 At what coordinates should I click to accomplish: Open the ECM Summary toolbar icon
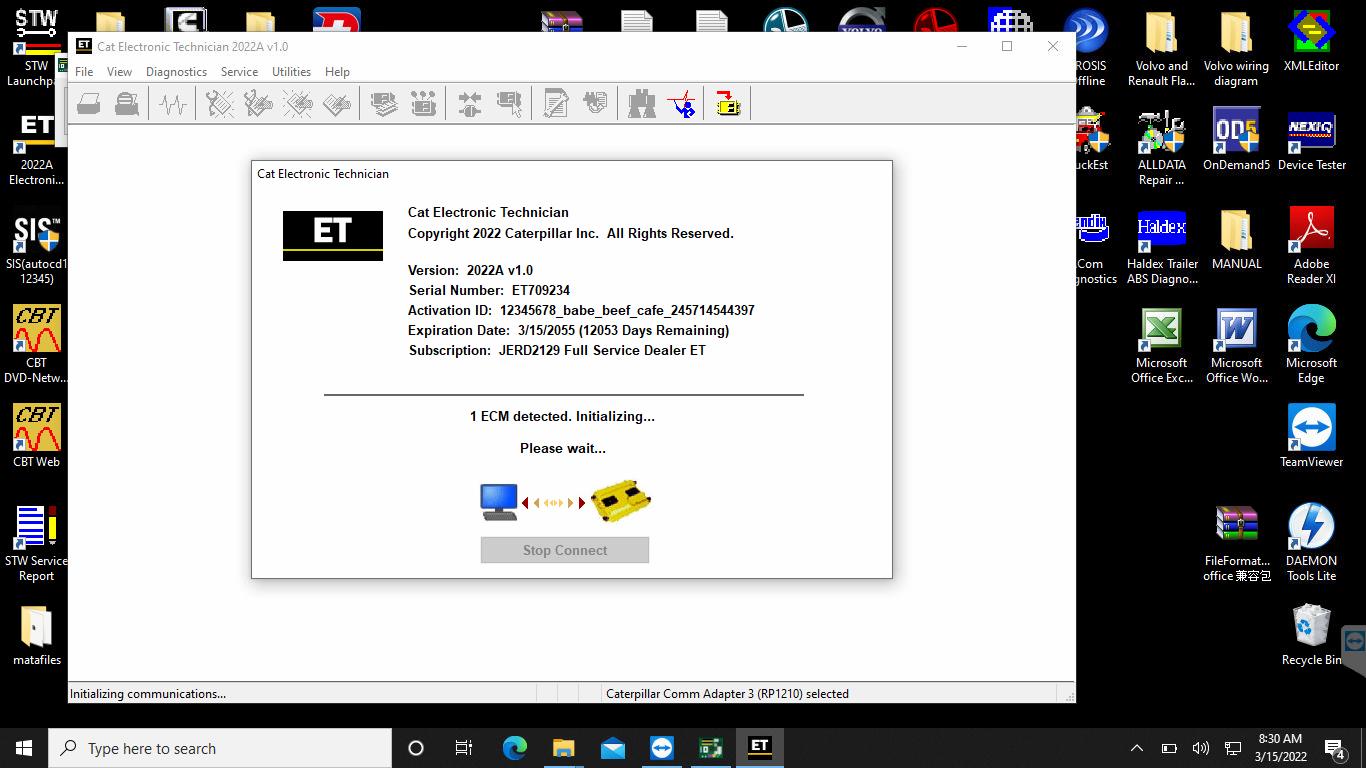point(384,103)
